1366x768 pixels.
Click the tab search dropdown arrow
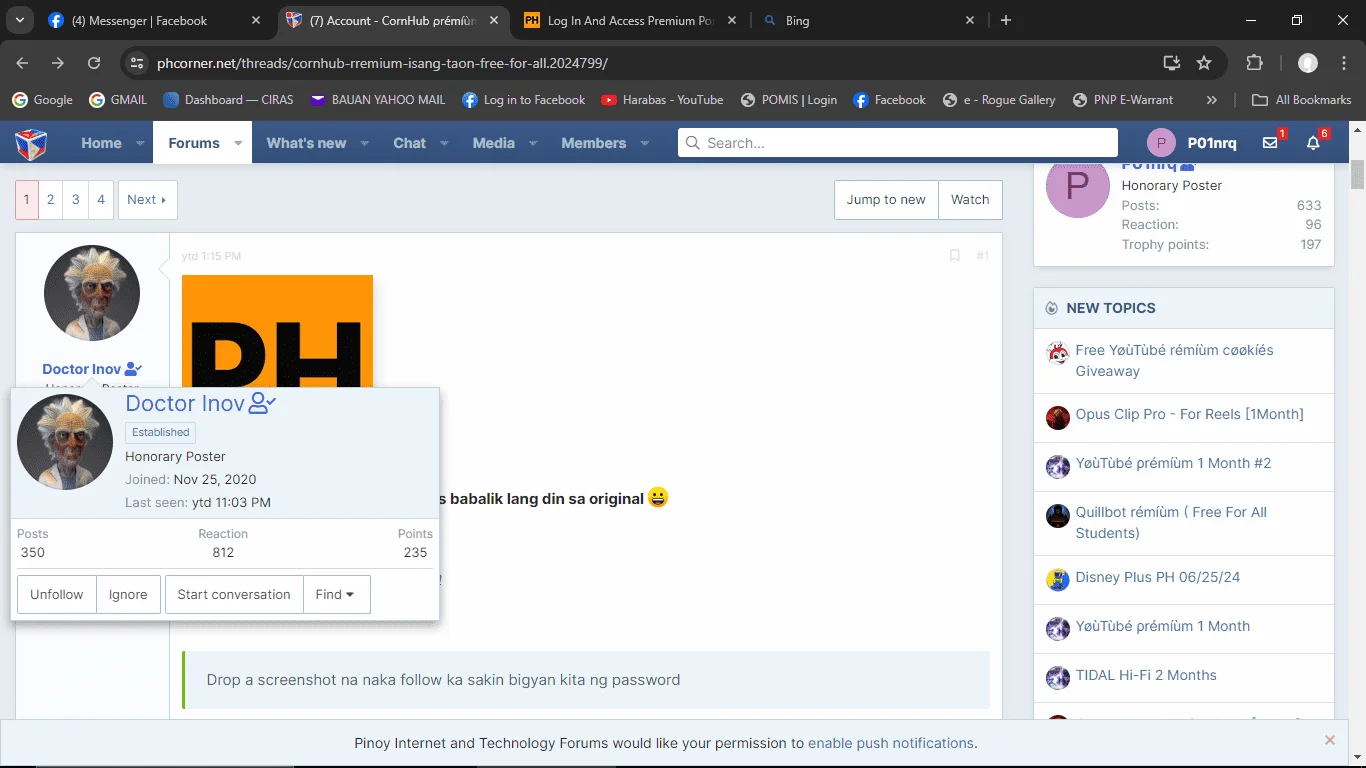pos(19,20)
